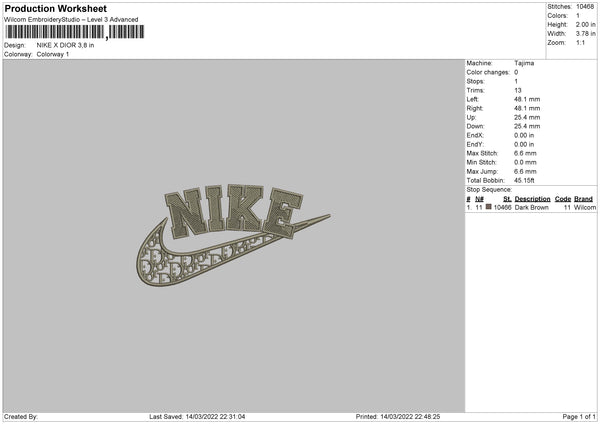Select the Wilcom EmbroideryStudio Level 3 Advanced line

click(71, 20)
